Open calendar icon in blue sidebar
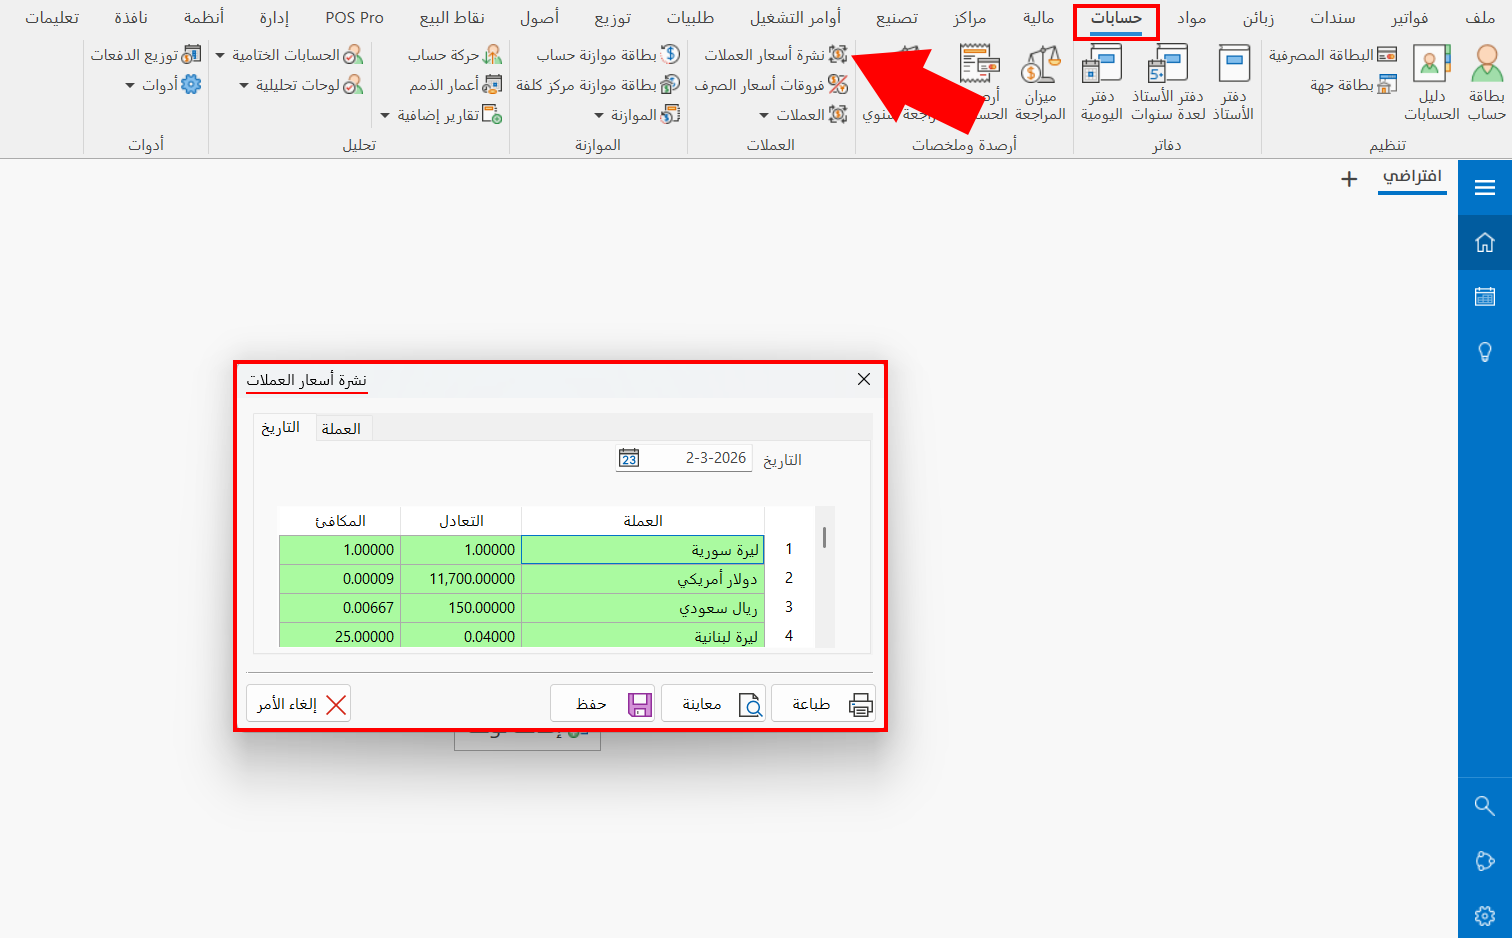Image resolution: width=1512 pixels, height=938 pixels. pyautogui.click(x=1485, y=297)
